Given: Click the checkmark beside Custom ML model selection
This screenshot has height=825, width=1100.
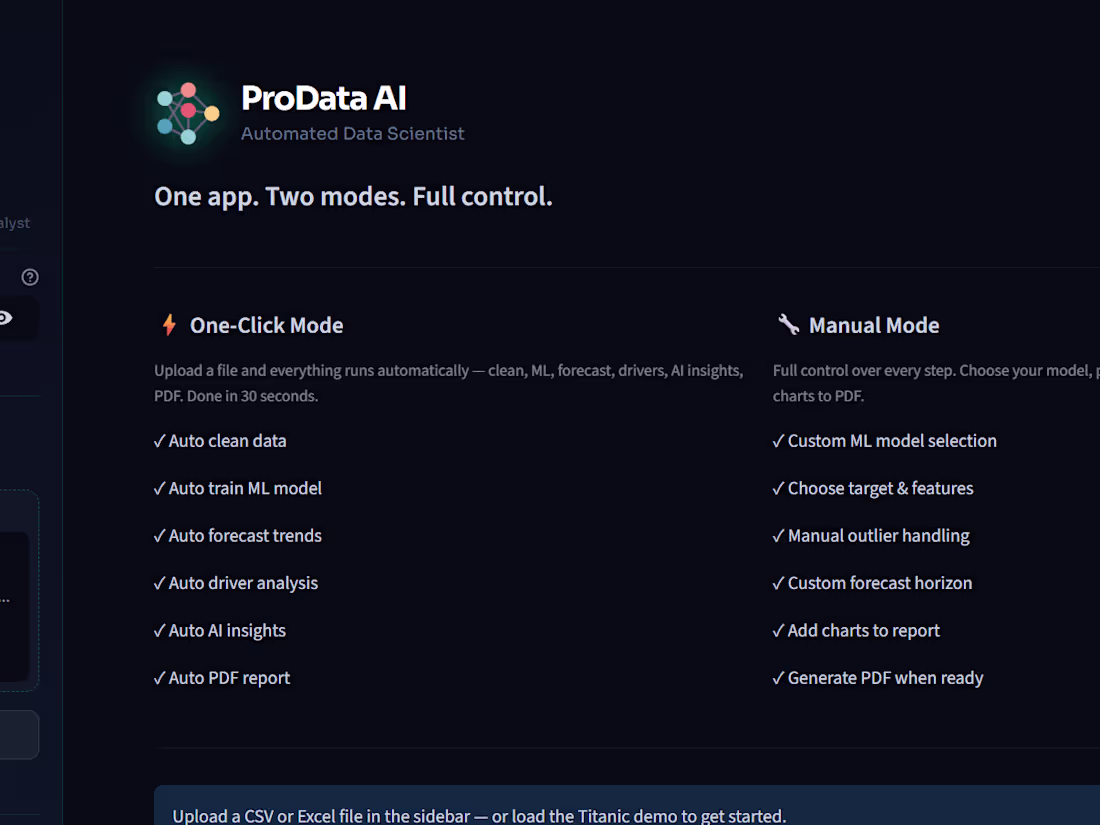Looking at the screenshot, I should 778,440.
